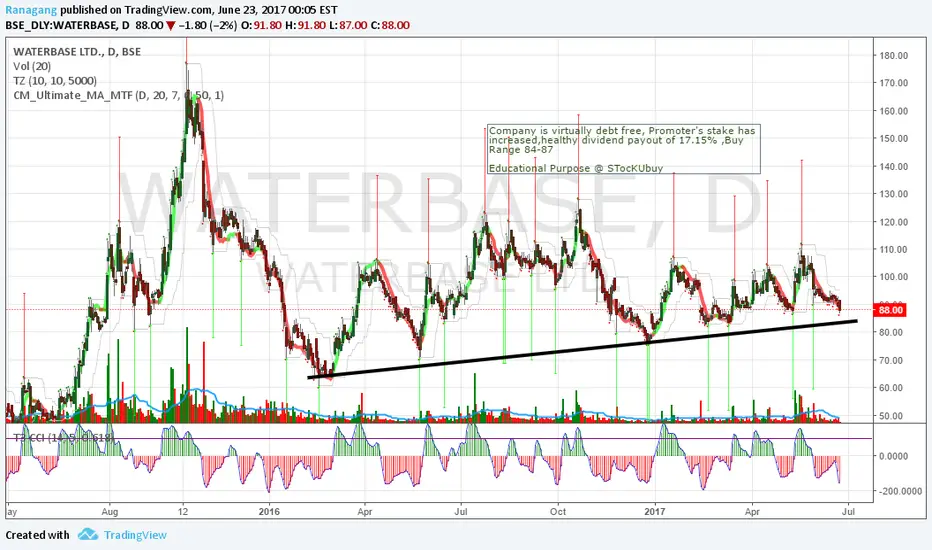The image size is (932, 550).
Task: Click the 12 time axis label
Action: pyautogui.click(x=183, y=511)
